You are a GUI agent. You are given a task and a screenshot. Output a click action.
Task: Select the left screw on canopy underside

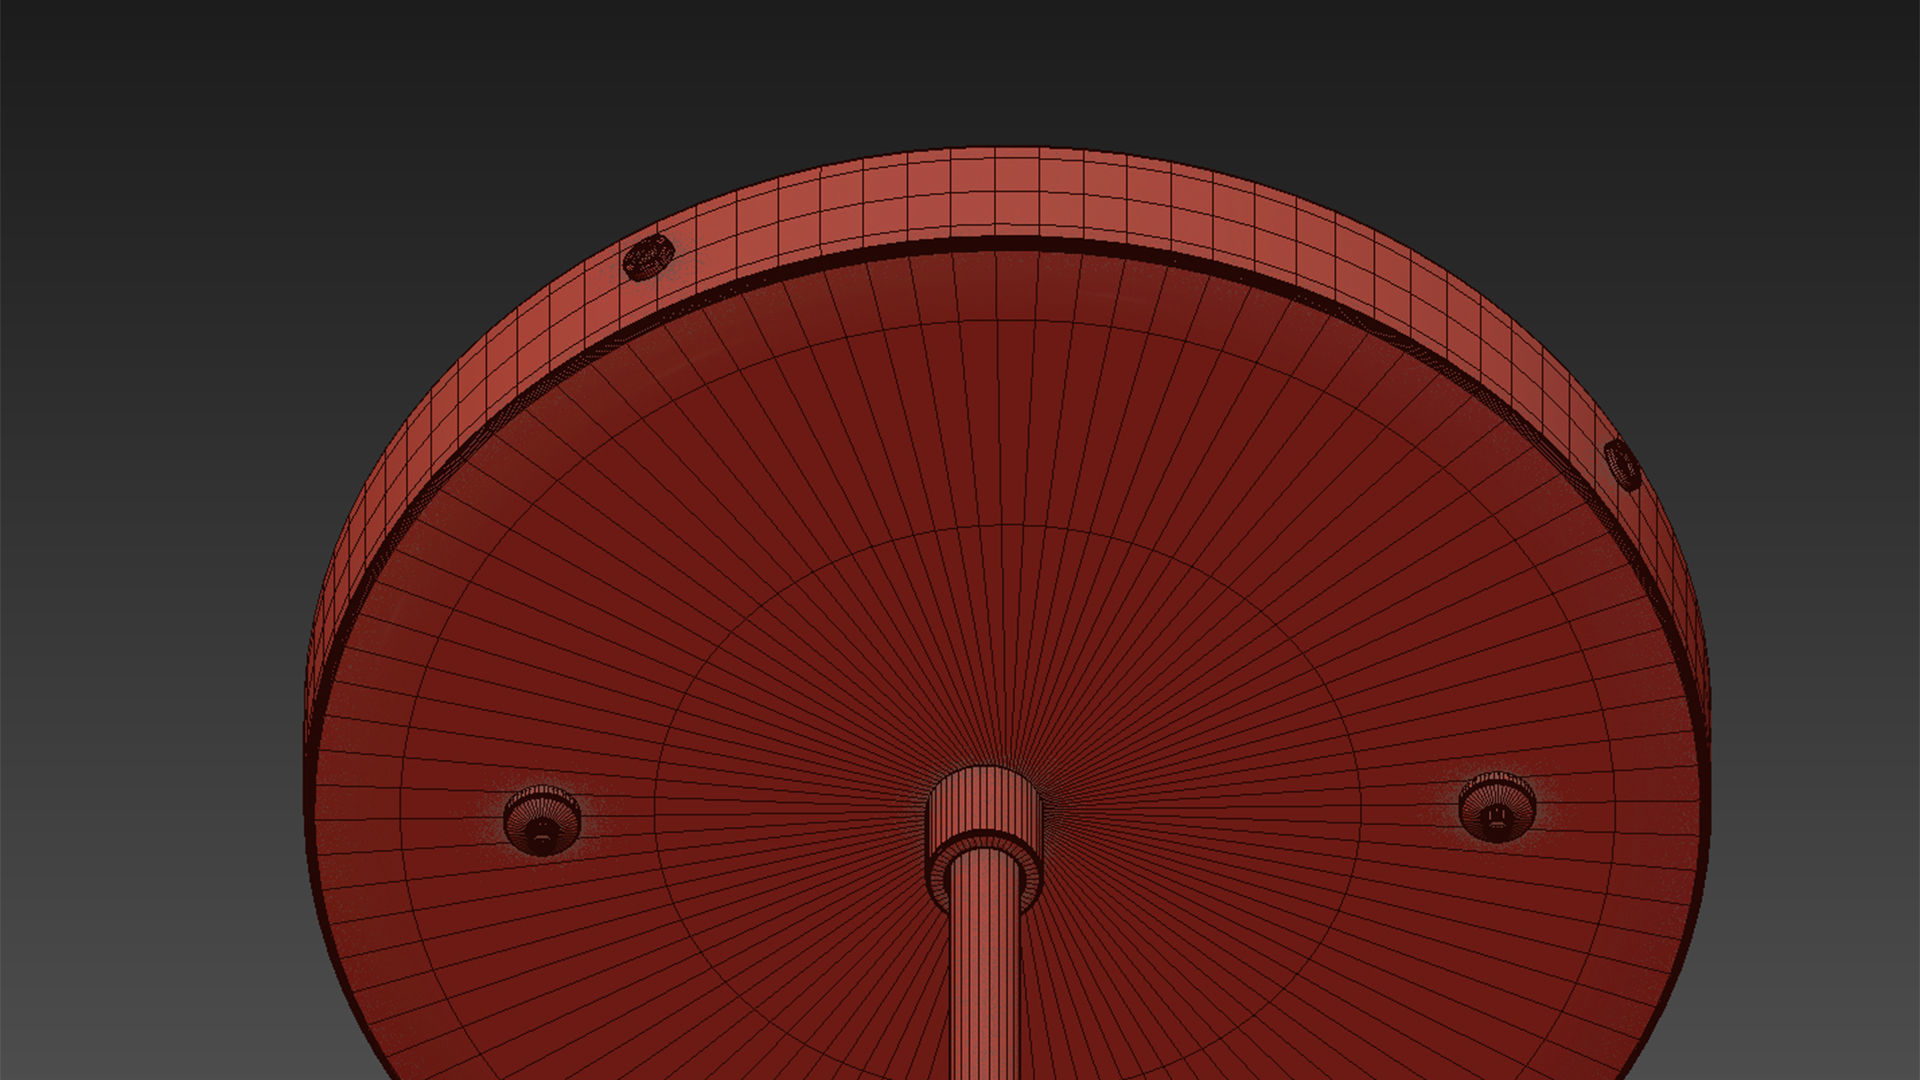pyautogui.click(x=542, y=820)
